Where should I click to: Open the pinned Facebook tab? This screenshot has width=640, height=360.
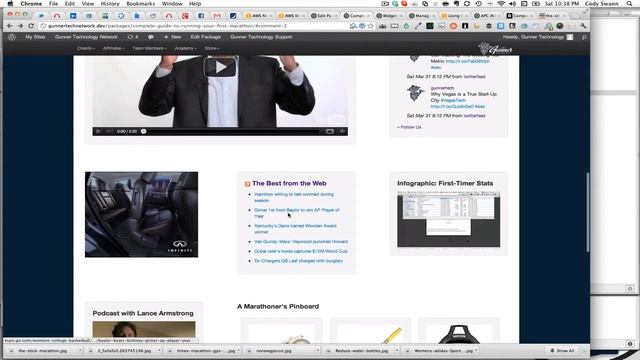(201, 16)
